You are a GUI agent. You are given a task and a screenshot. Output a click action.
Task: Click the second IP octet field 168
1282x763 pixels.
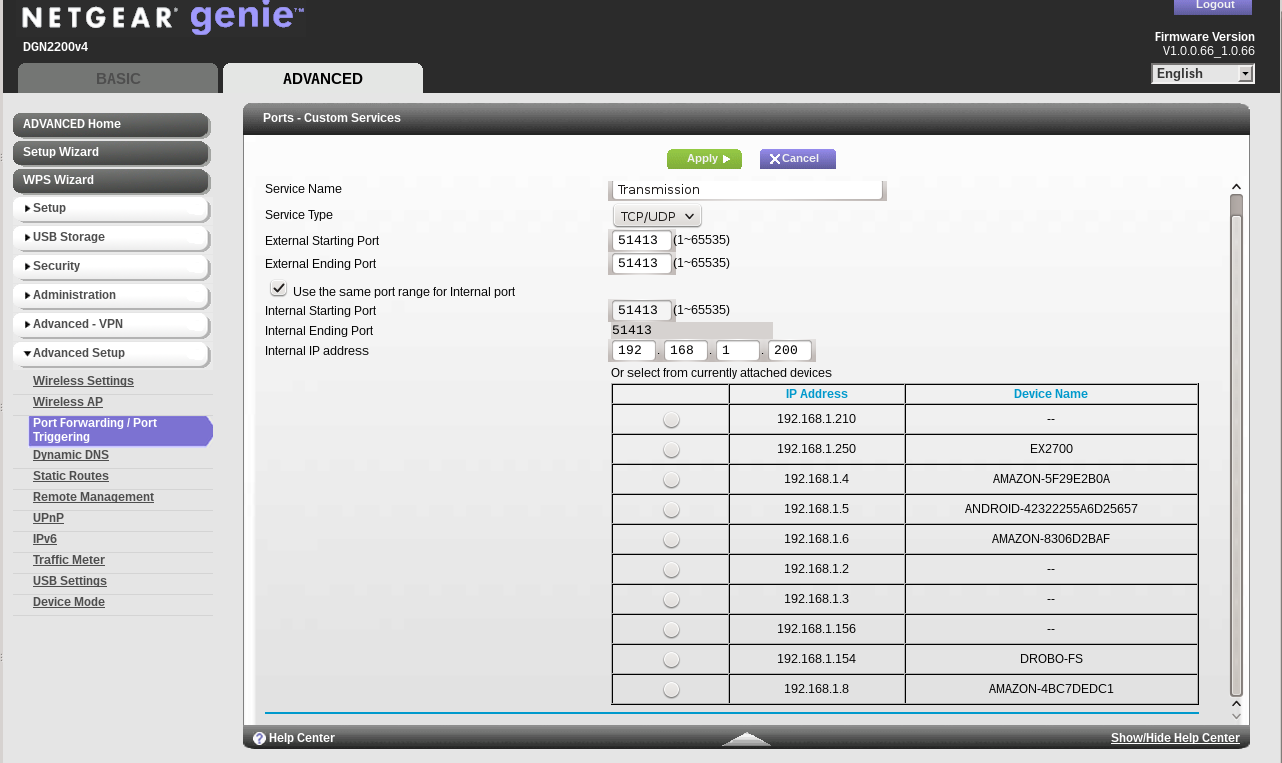click(686, 351)
